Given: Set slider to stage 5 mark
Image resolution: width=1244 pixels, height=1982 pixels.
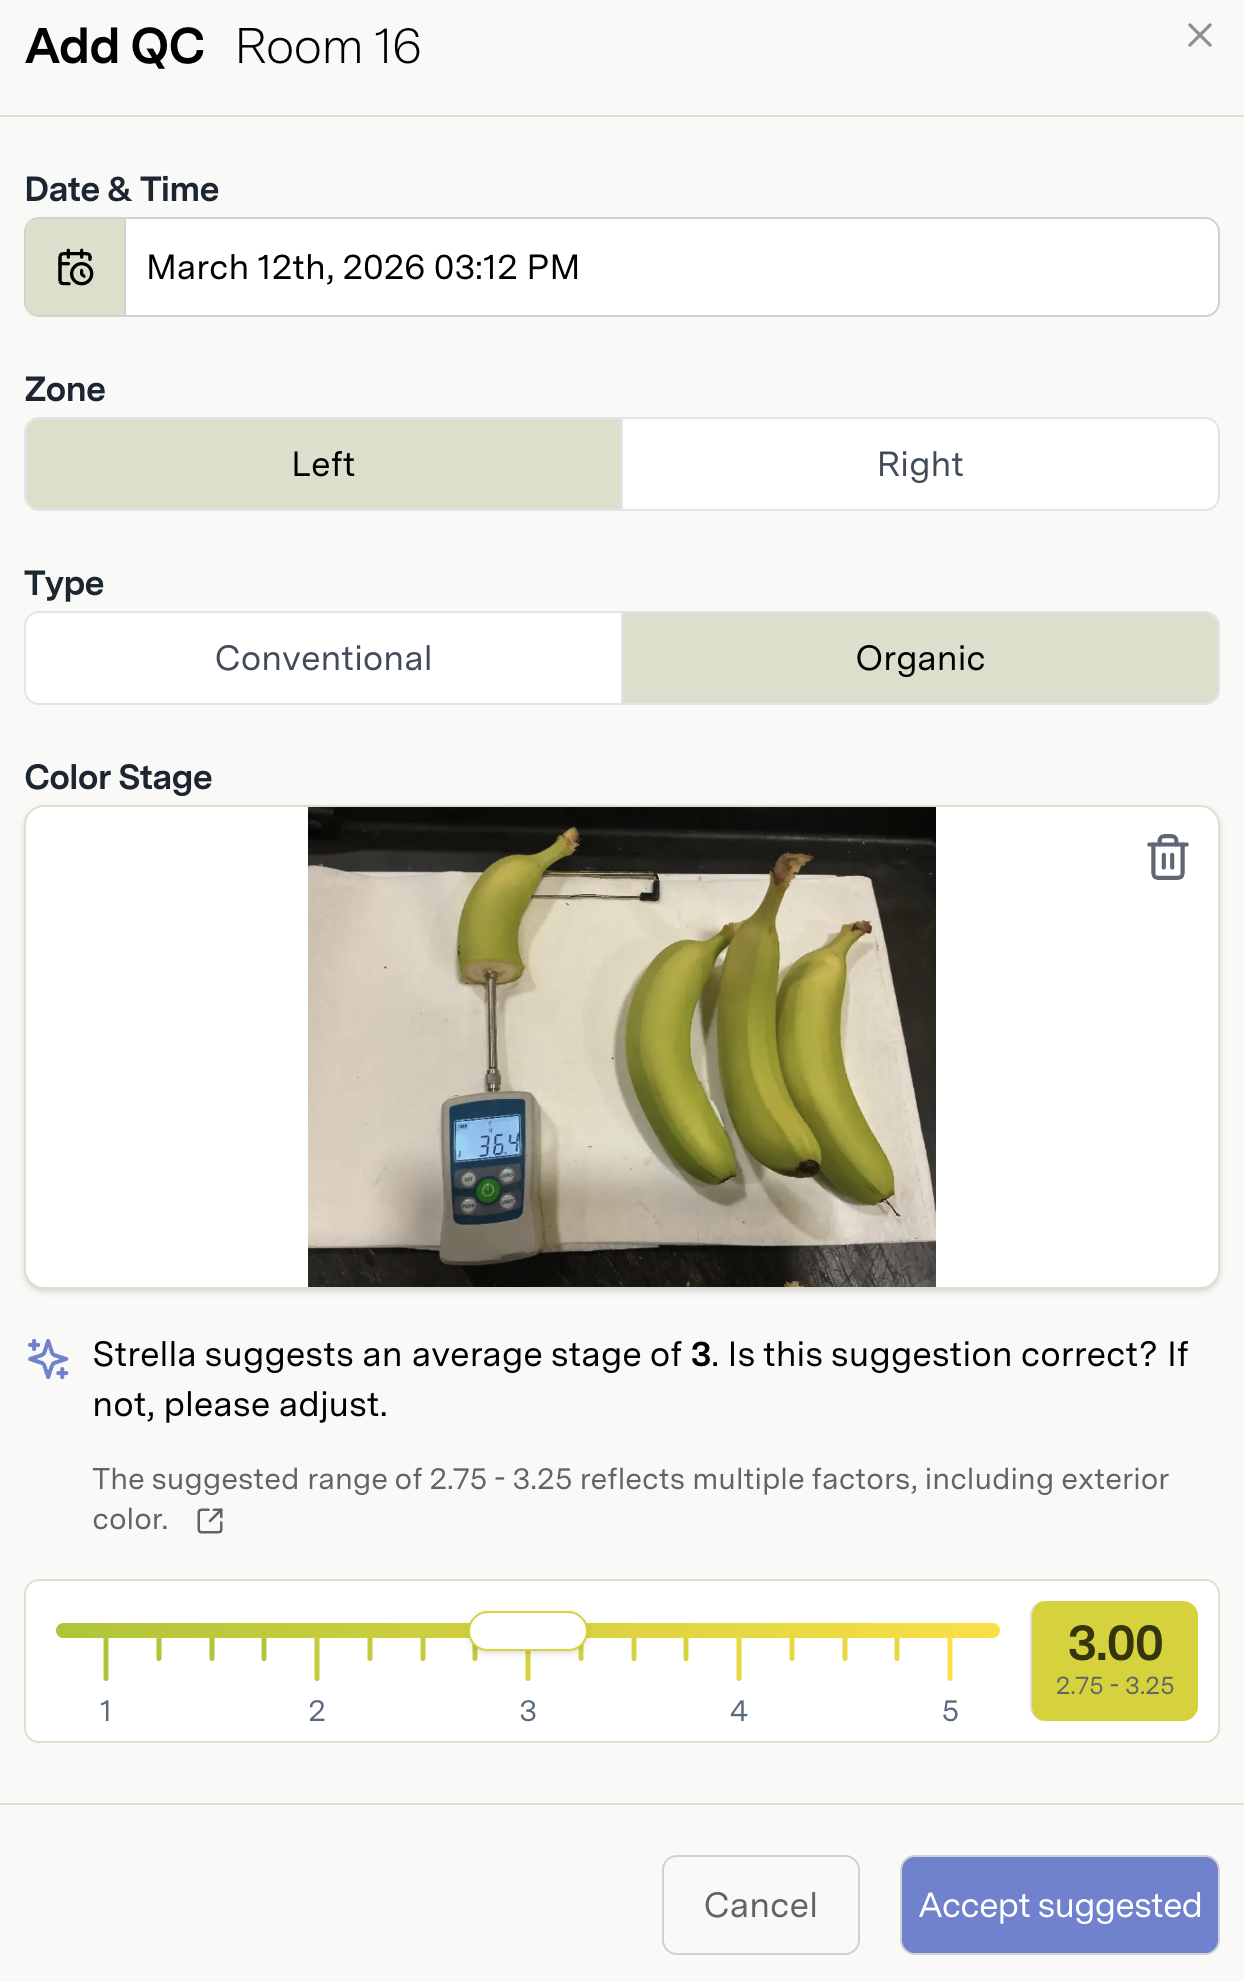Looking at the screenshot, I should click(x=950, y=1631).
